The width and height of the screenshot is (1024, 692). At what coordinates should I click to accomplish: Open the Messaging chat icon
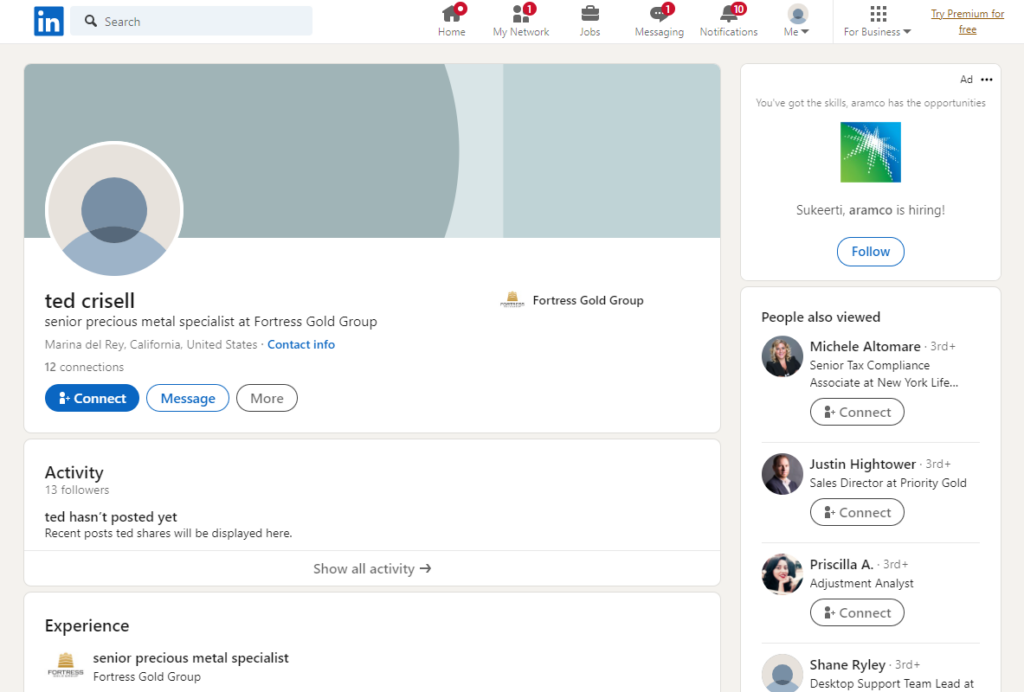coord(659,14)
